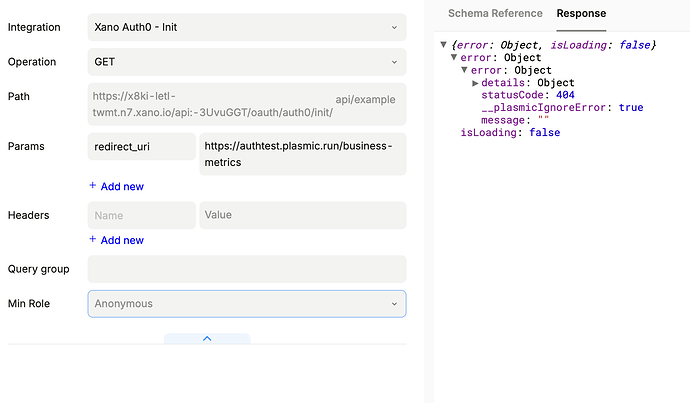Image resolution: width=690 pixels, height=403 pixels.
Task: Expand the details: Object node
Action: 475,83
